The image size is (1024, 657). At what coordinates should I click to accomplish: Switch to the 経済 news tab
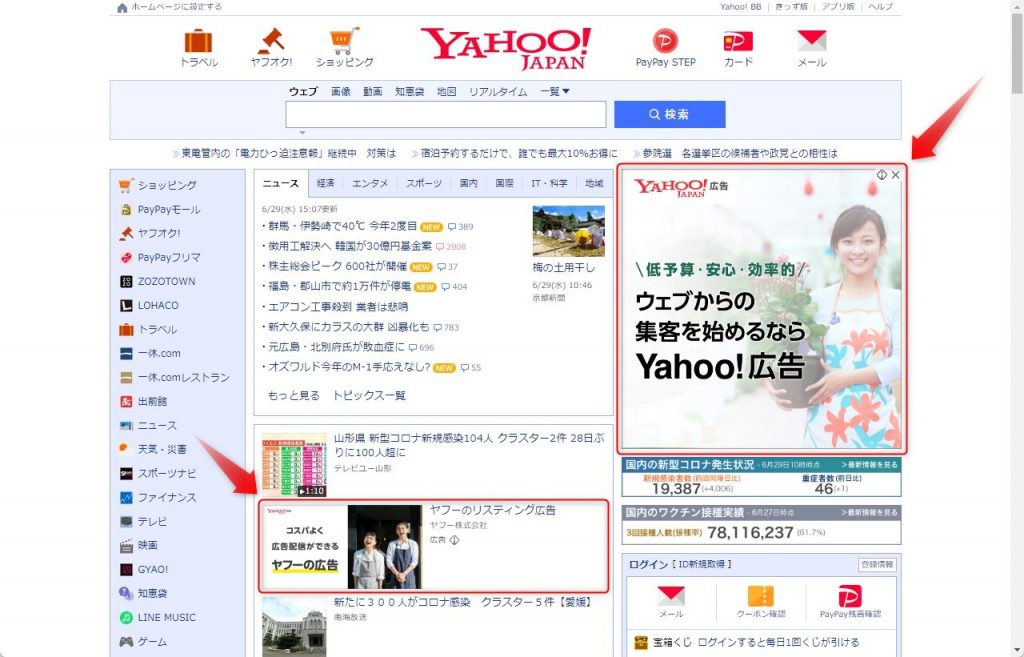pos(325,184)
